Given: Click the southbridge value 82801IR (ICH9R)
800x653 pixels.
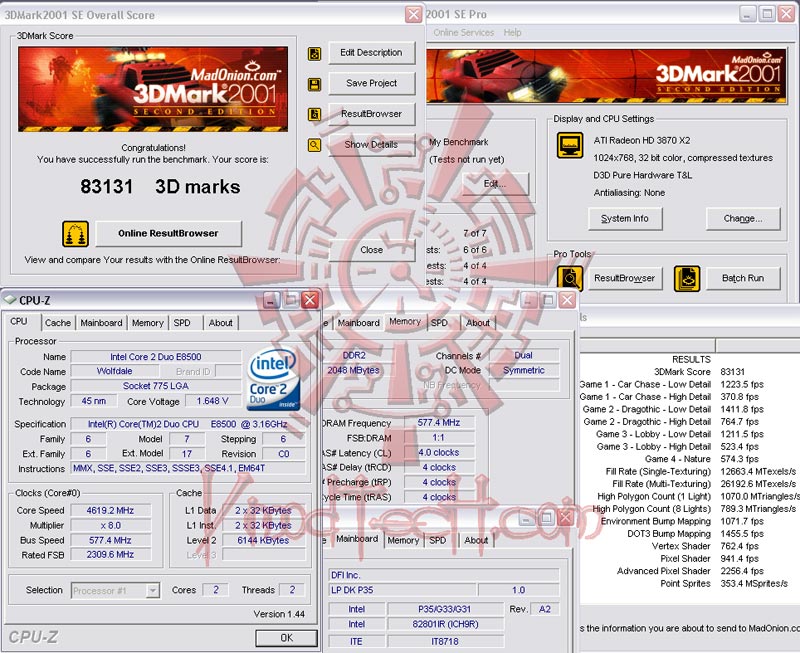Looking at the screenshot, I should [444, 624].
